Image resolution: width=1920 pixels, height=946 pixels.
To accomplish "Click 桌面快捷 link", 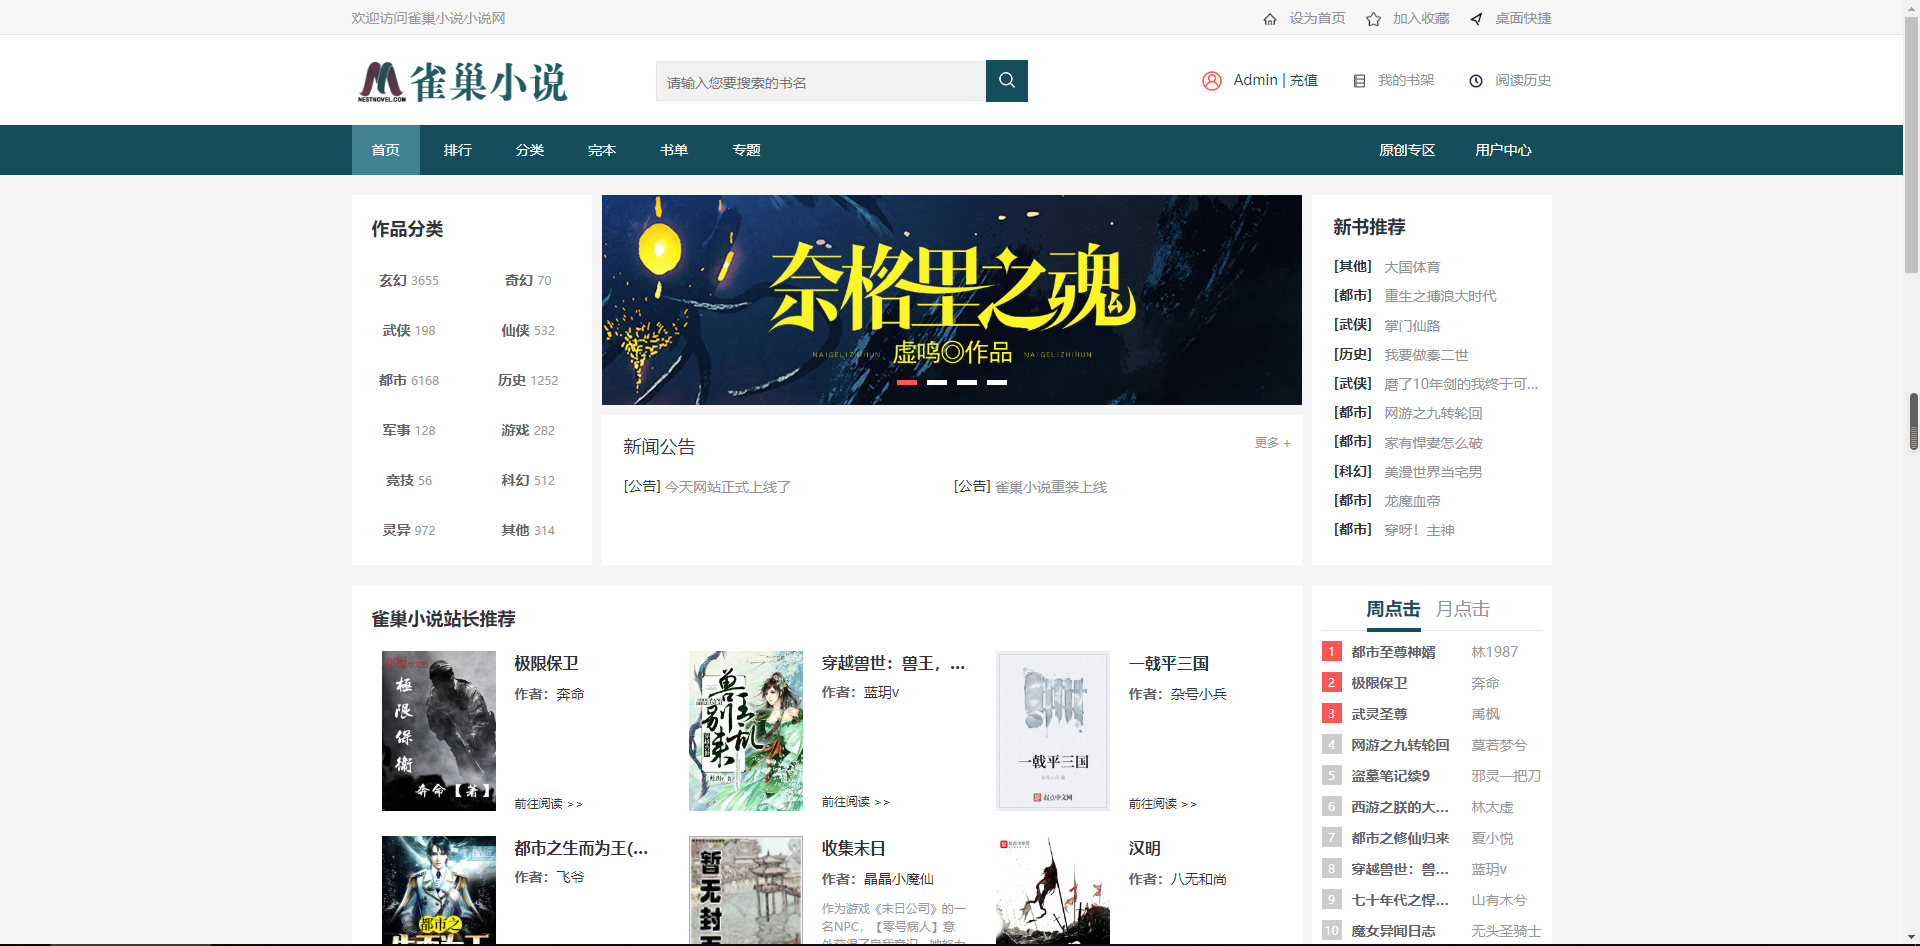I will (1523, 18).
